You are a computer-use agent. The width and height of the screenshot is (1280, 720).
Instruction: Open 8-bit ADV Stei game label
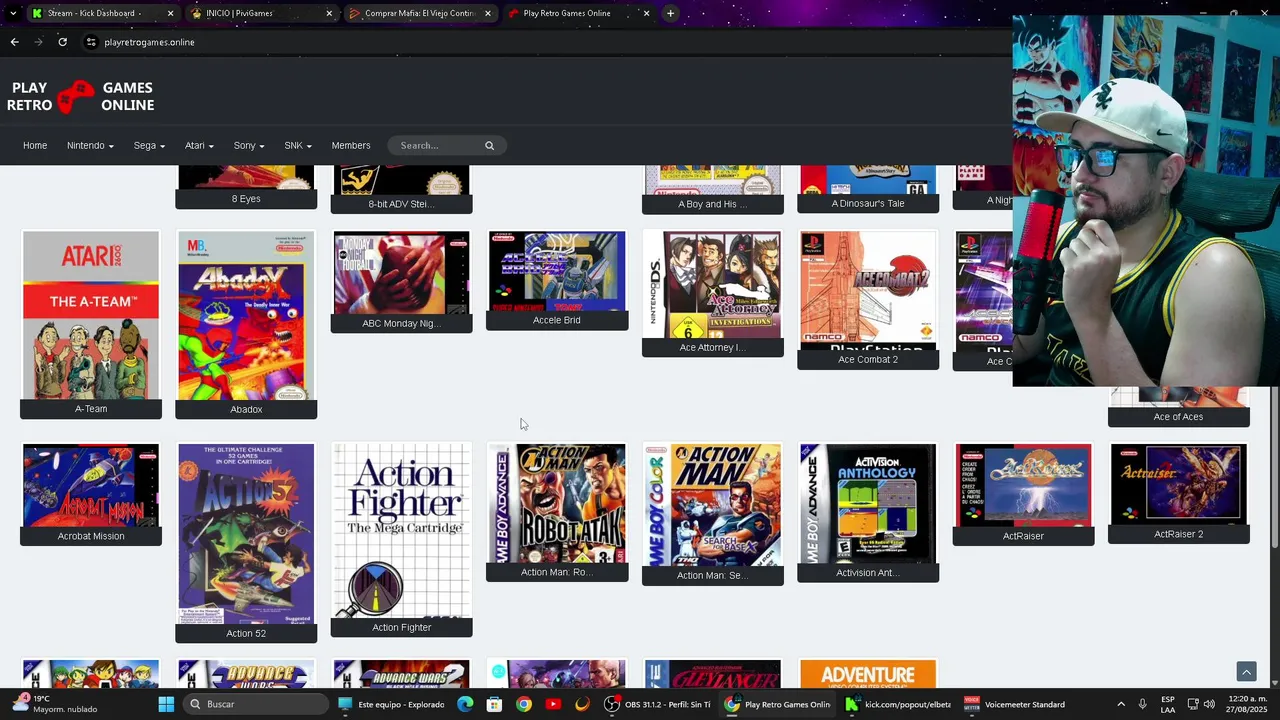point(401,204)
